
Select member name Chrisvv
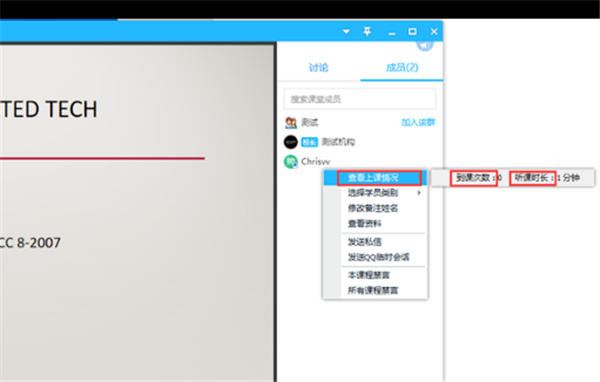(x=316, y=162)
